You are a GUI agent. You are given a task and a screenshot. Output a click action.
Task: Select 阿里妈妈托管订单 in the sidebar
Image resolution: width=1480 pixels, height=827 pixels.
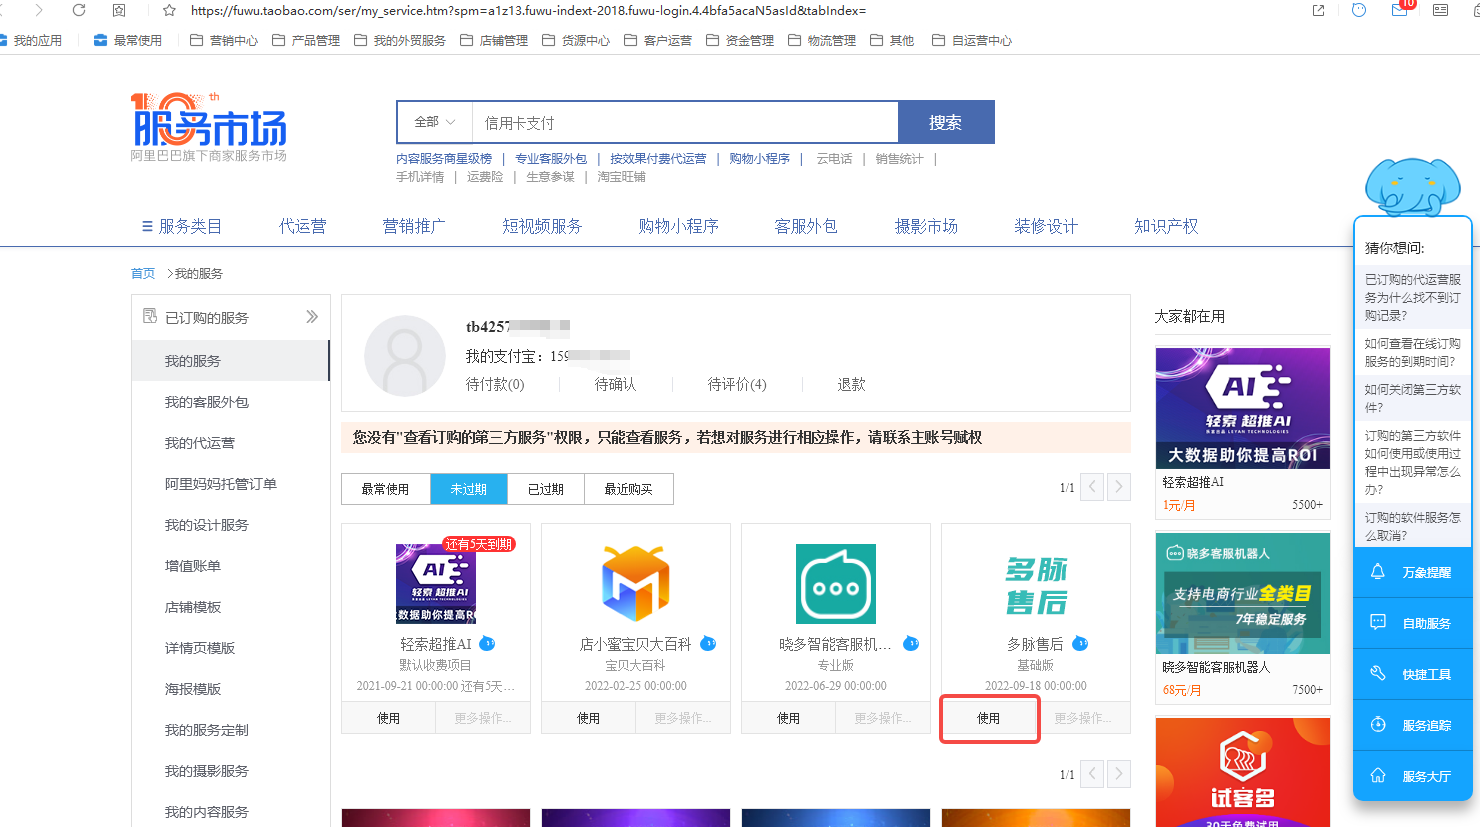pos(221,484)
